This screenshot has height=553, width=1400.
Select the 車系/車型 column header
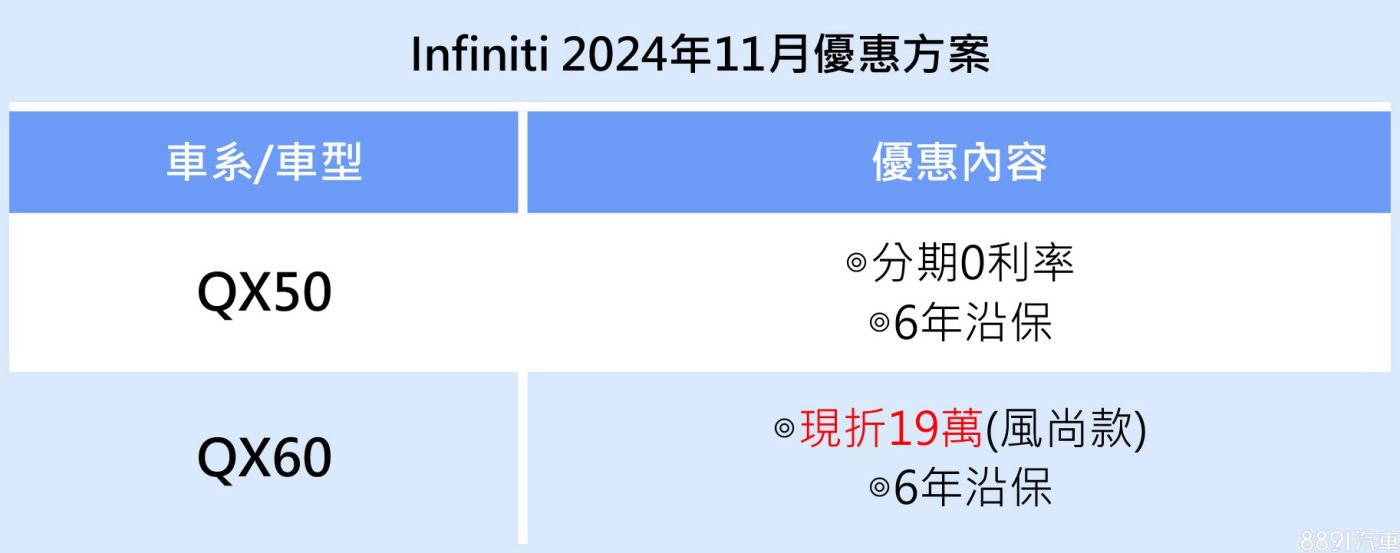[264, 162]
